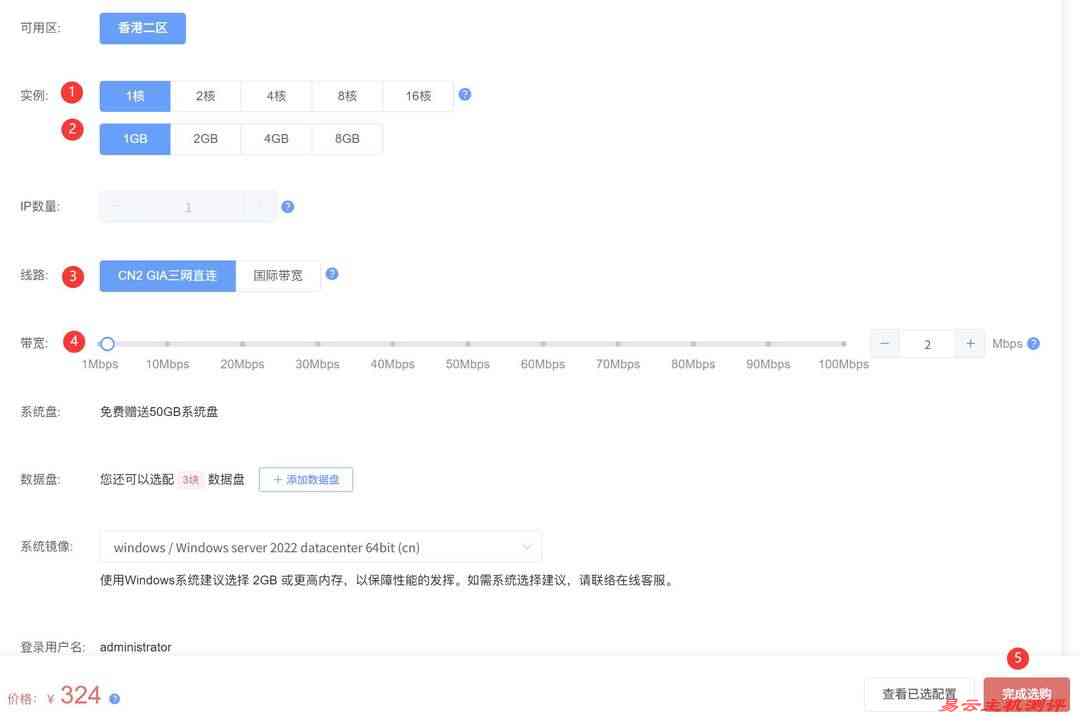Screen dimensions: 1080x724
Task: Select the 2核 CPU option
Action: pyautogui.click(x=205, y=95)
